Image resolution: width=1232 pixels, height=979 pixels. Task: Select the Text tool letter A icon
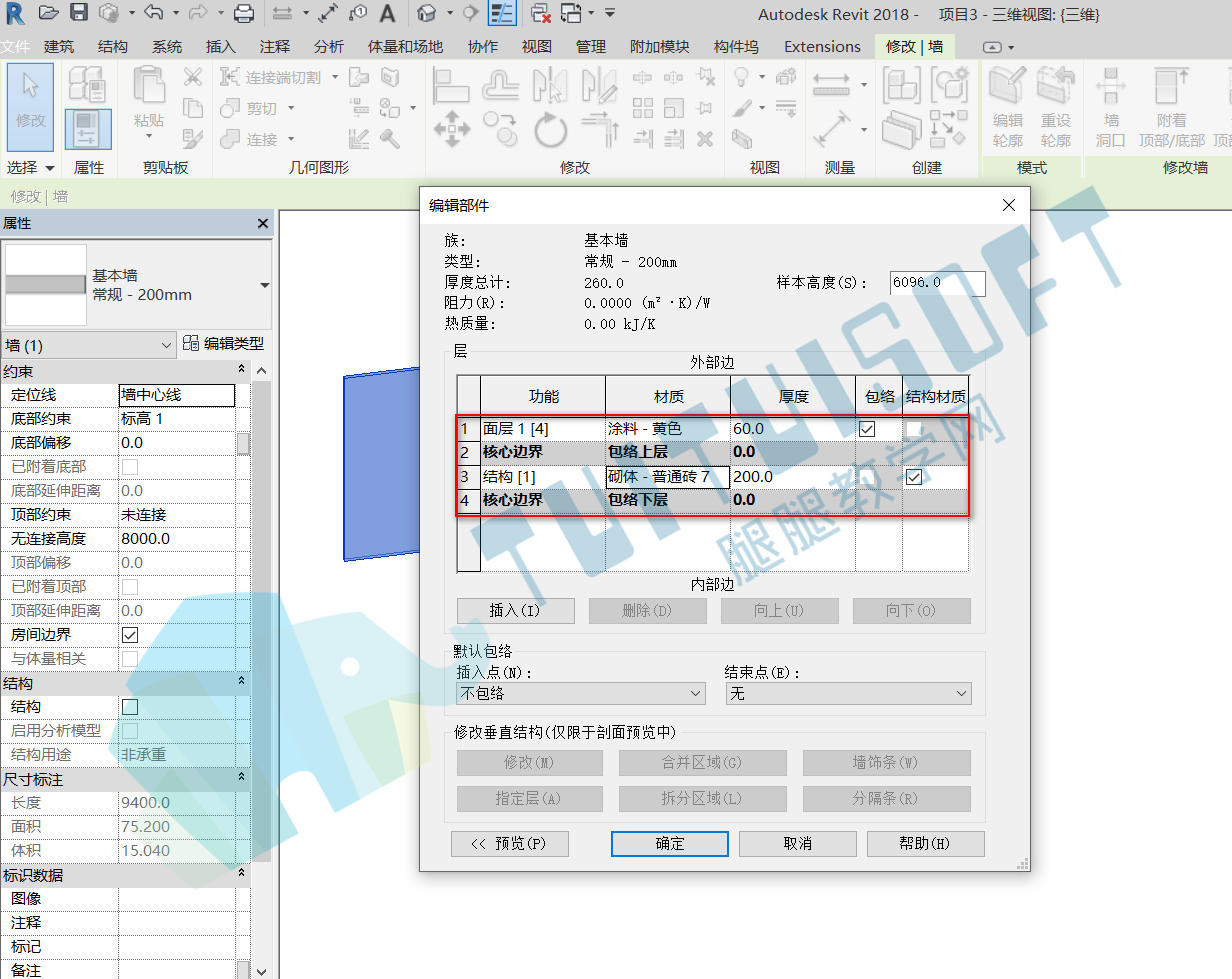(387, 13)
